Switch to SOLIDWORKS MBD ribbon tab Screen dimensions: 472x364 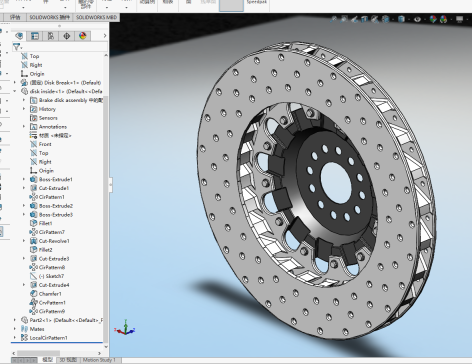pos(96,17)
